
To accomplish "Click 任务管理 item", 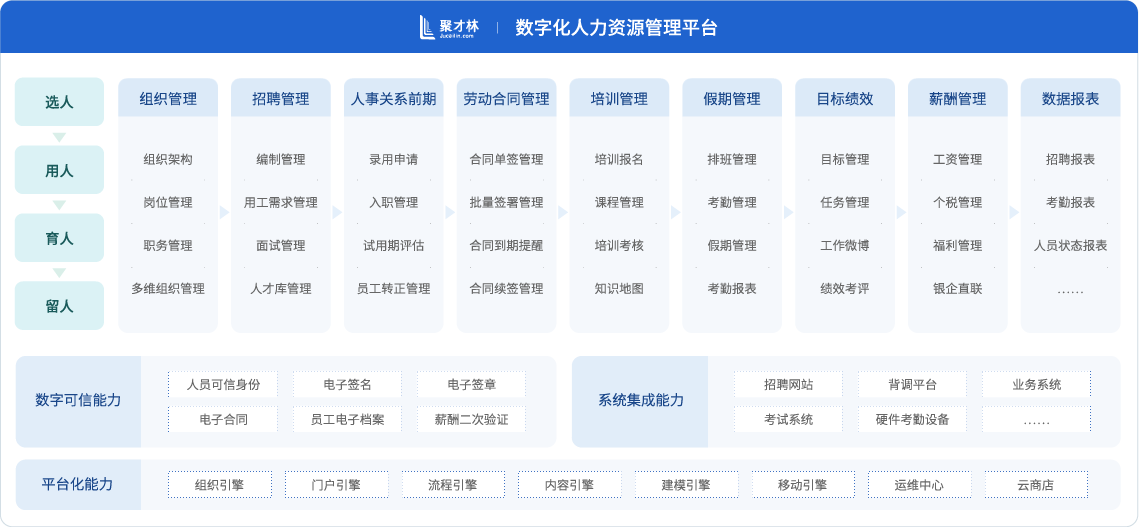I will 845,202.
